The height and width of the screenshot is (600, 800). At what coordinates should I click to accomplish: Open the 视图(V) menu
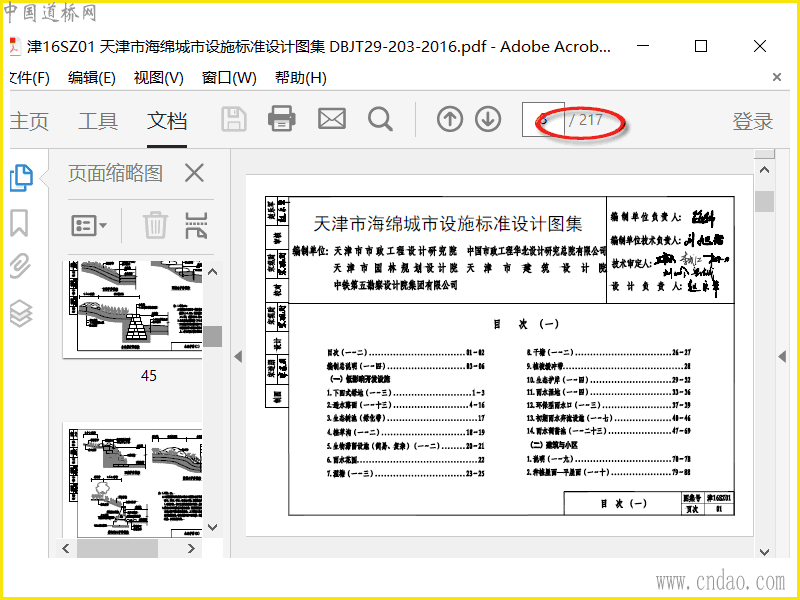159,78
